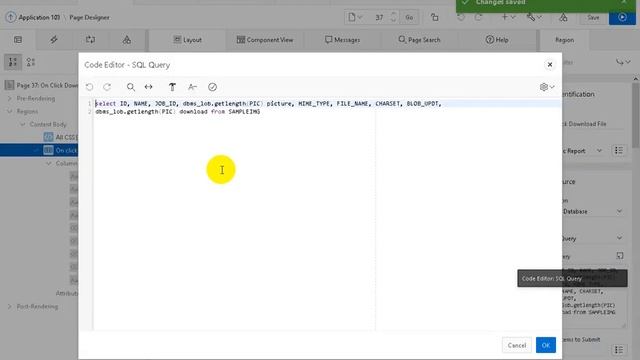Click the Save button
Viewport: 640px width, 360px height.
tap(593, 18)
